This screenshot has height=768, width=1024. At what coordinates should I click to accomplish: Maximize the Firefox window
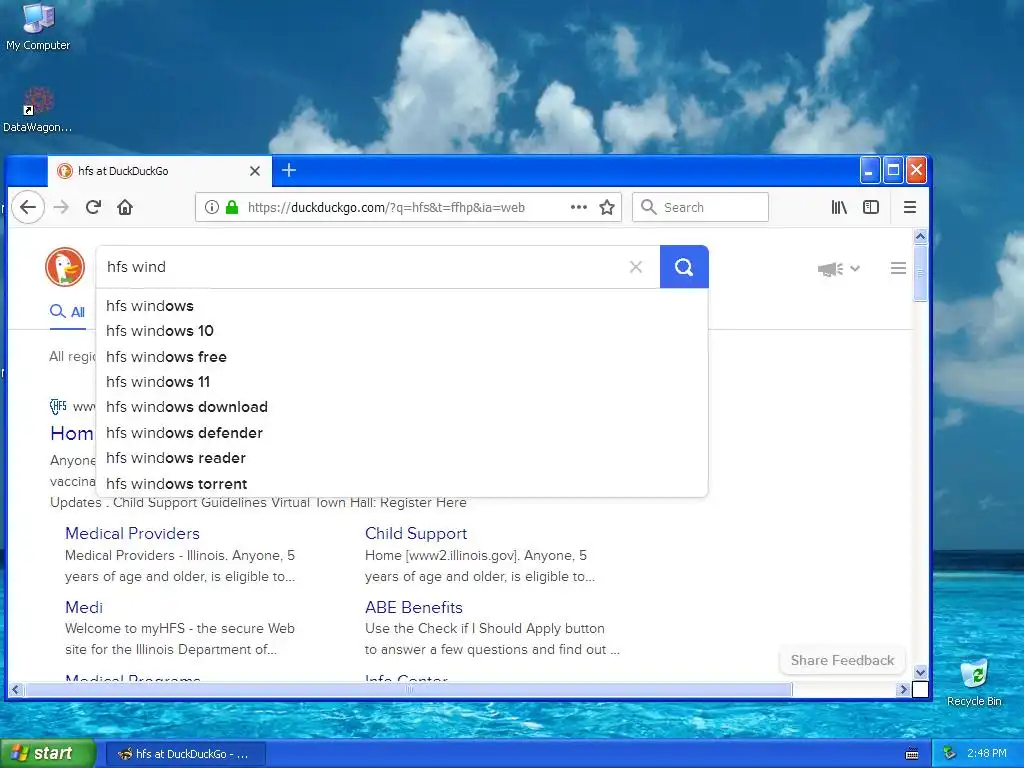pos(893,171)
